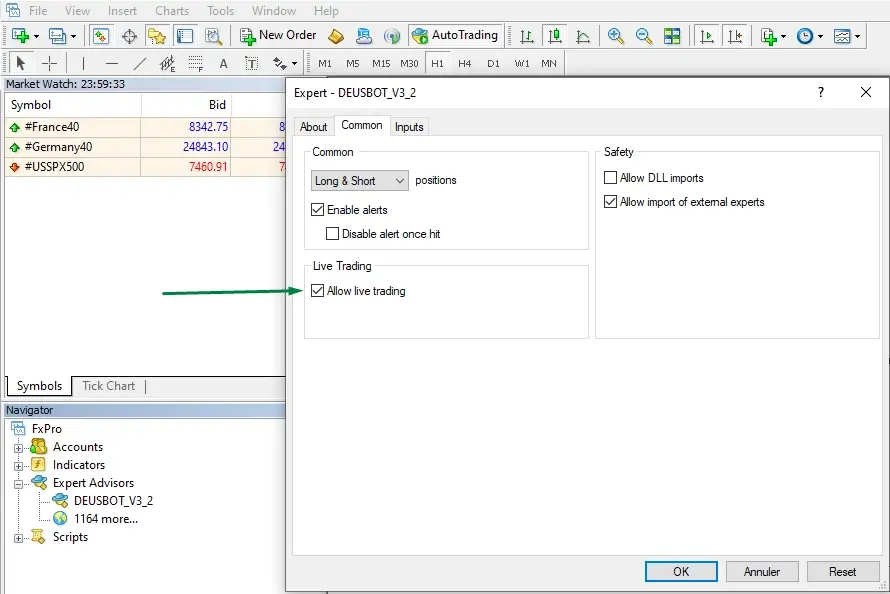This screenshot has height=594, width=890.
Task: Check Allow DLL imports
Action: (610, 178)
